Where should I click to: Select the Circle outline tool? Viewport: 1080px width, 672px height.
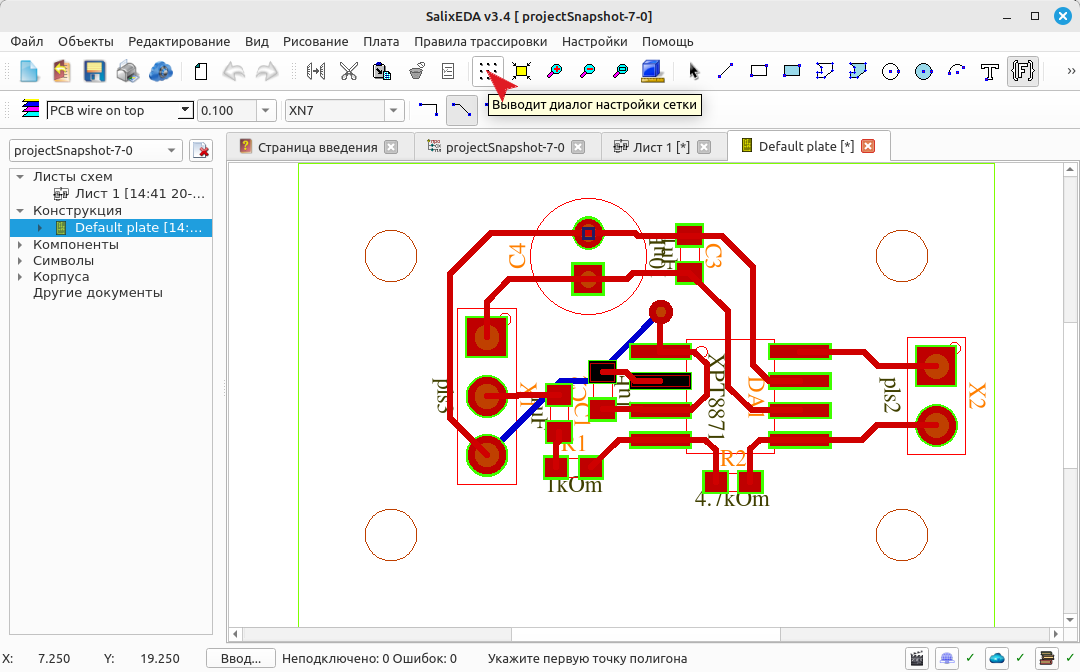coord(891,71)
